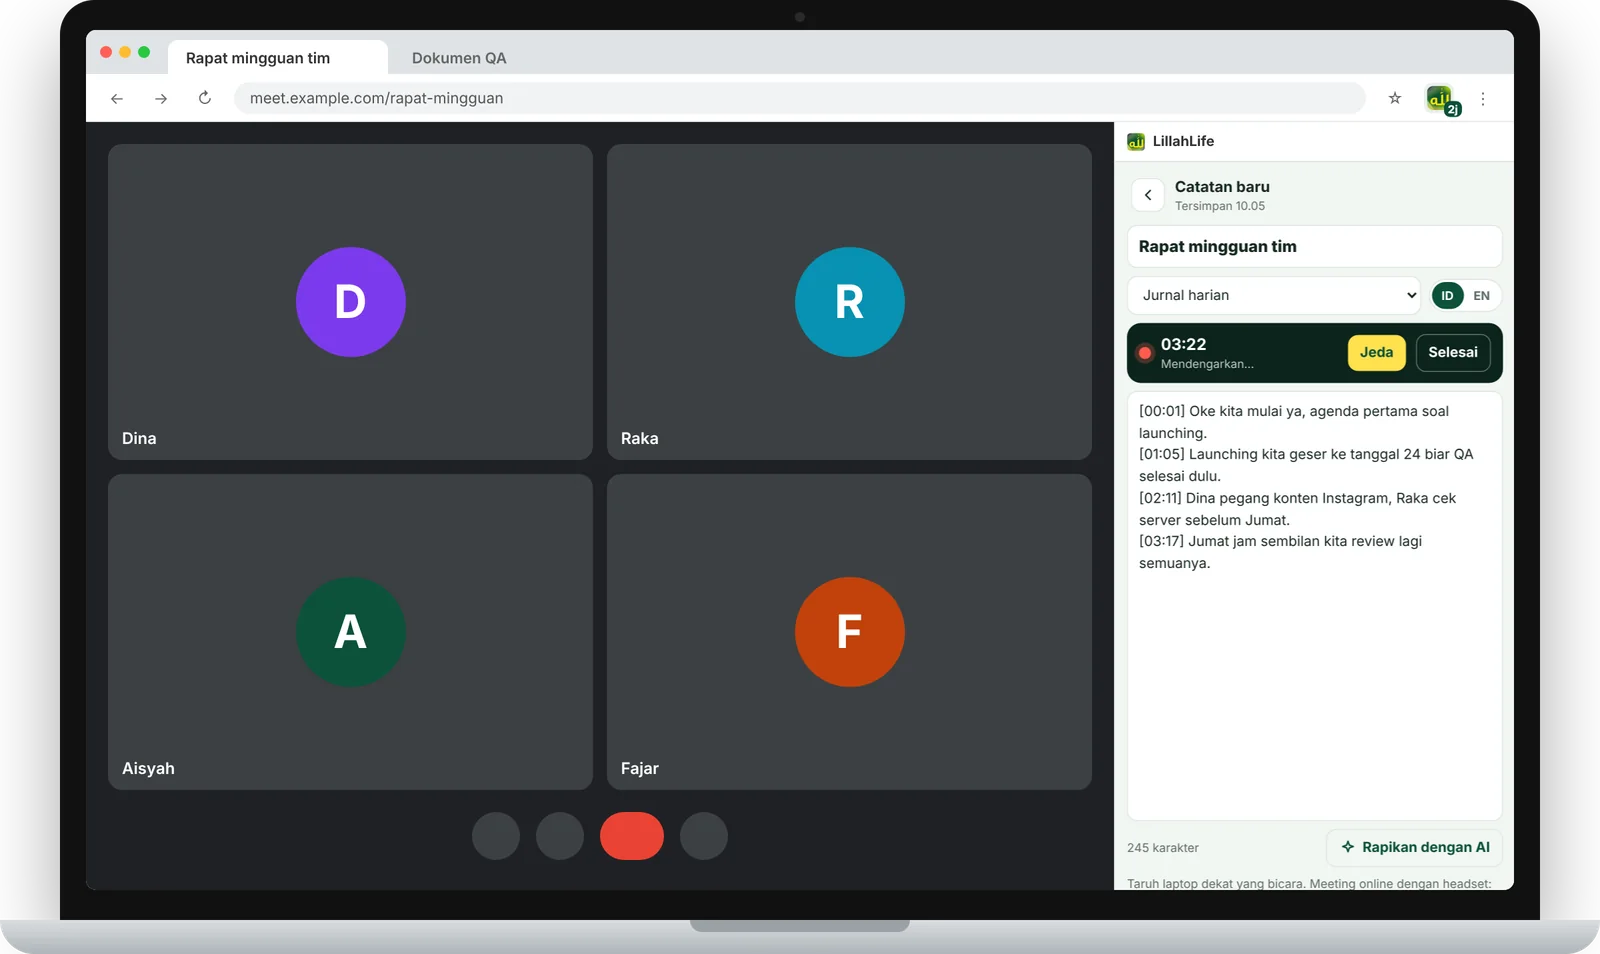Click the 'Catatan baru' heading

(x=1222, y=187)
